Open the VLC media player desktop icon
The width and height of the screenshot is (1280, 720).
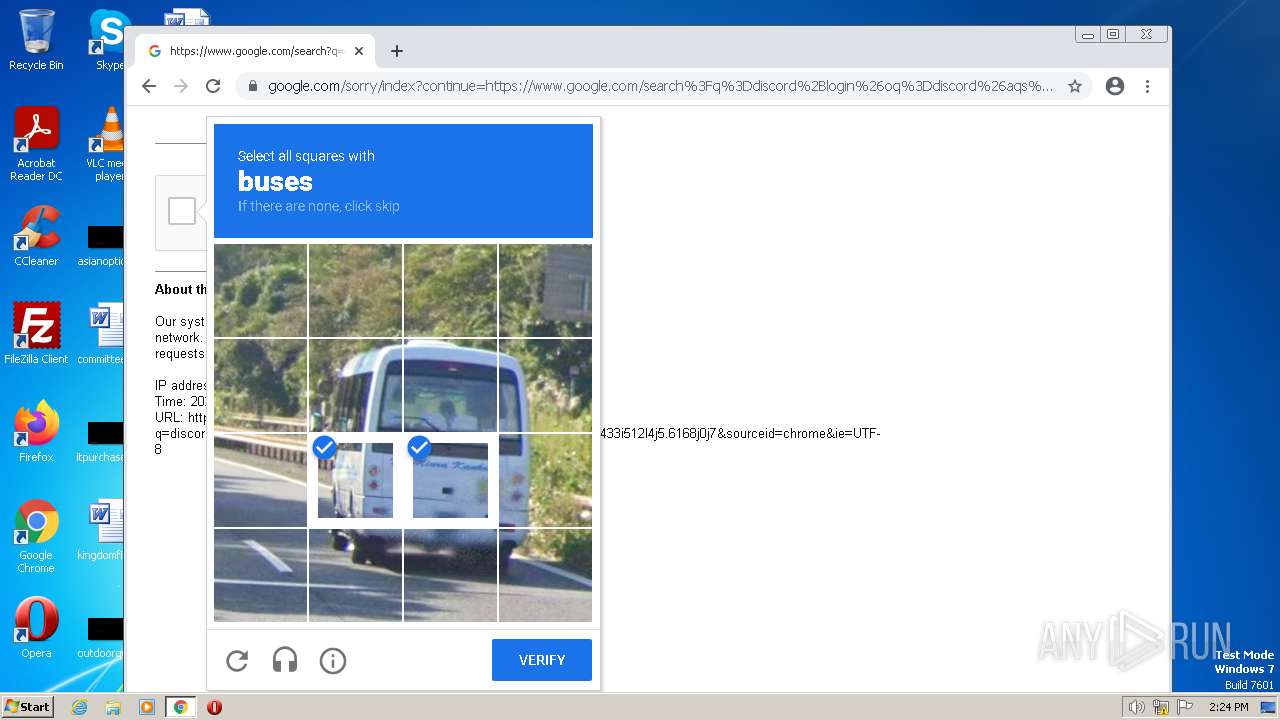(108, 145)
